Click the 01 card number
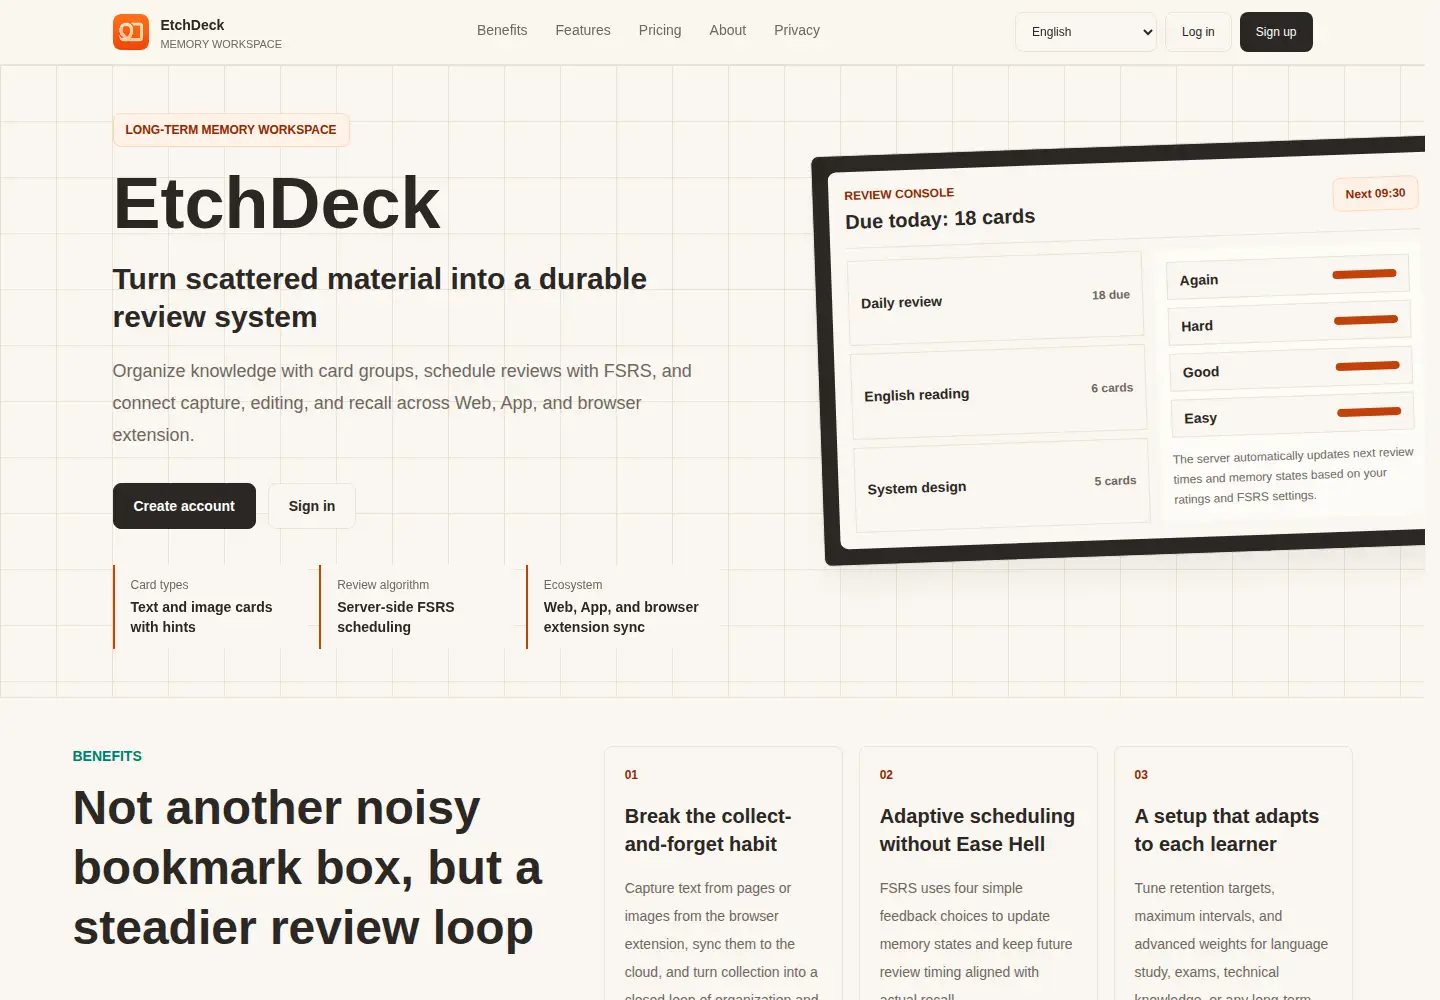Screen dimensions: 1440x1000 click(631, 775)
